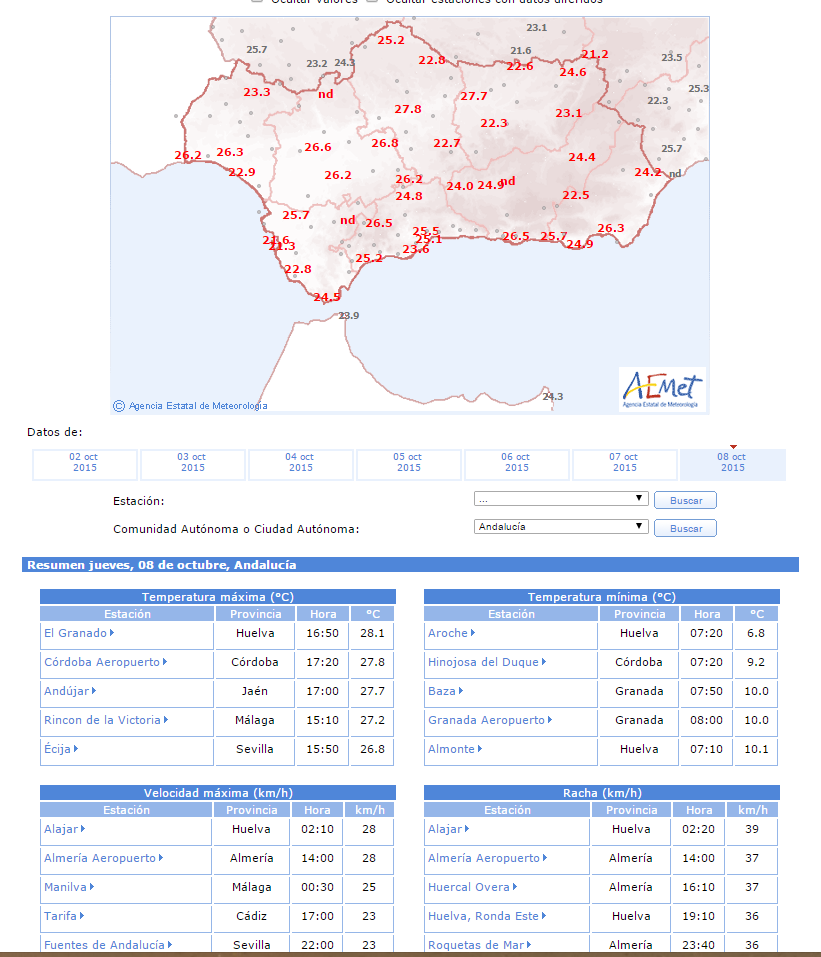
Task: Click the 24.5 value at map's southern tip
Action: point(327,297)
